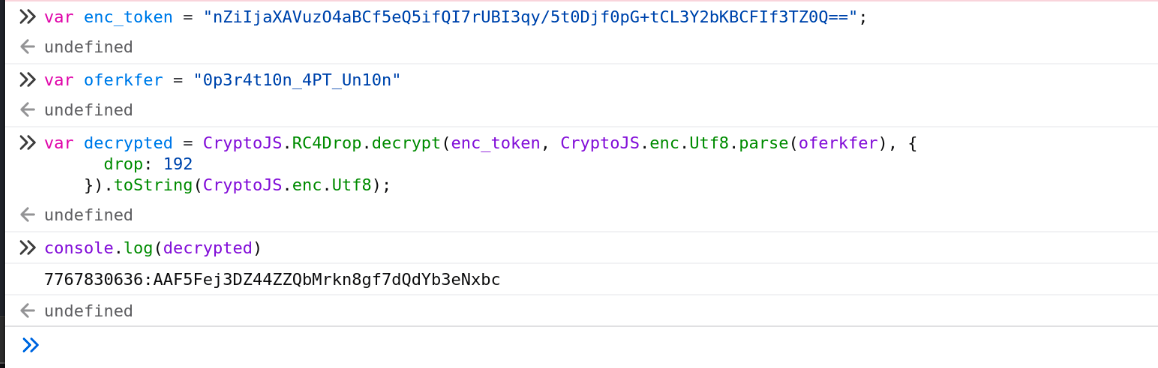Click the return arrow under the enc_token line
The image size is (1158, 368).
coord(28,47)
